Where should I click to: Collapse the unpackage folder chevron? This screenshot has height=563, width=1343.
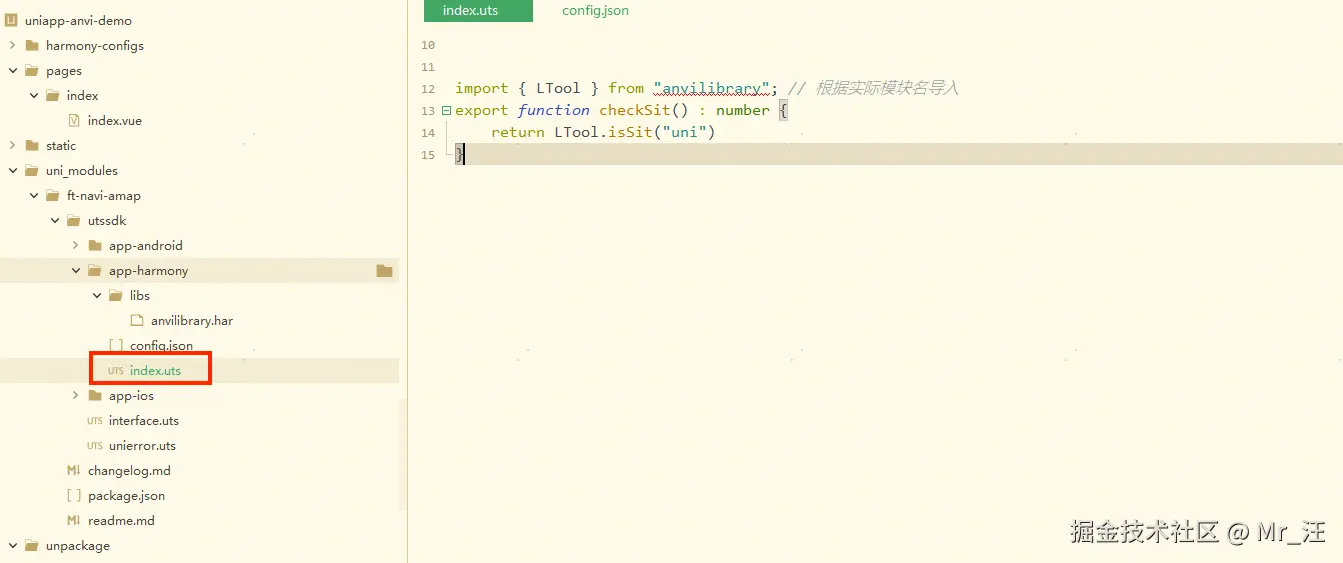click(12, 545)
